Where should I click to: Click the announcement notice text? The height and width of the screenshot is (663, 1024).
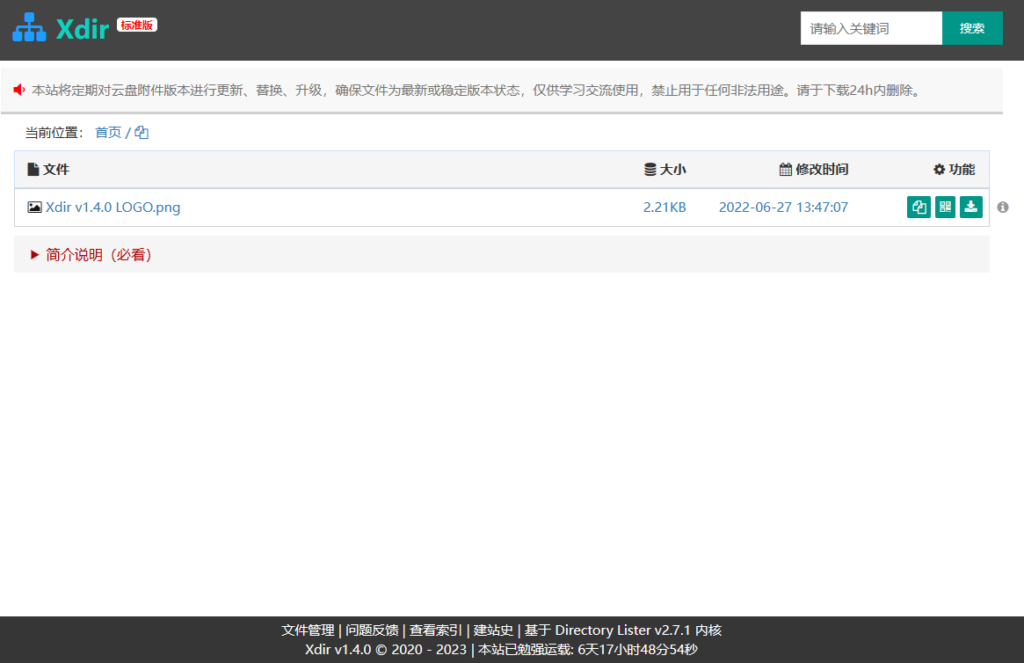coord(477,90)
